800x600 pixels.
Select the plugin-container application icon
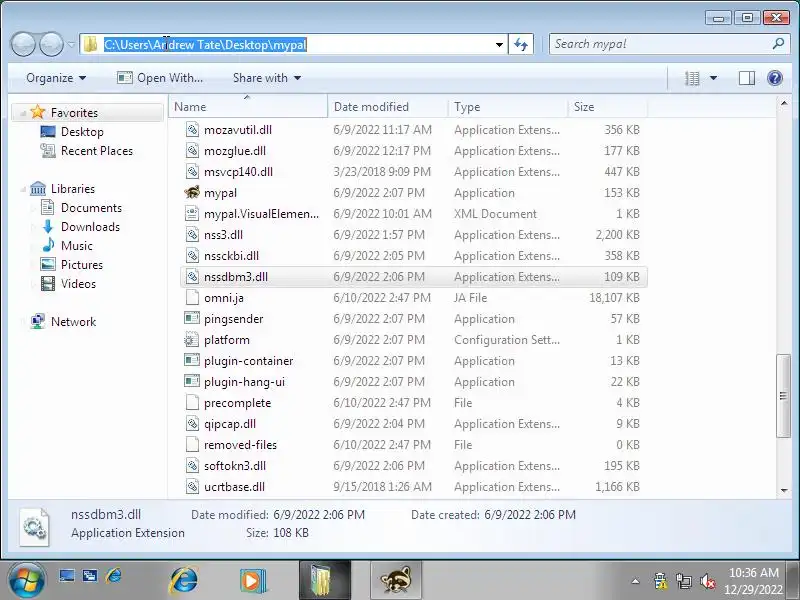192,360
